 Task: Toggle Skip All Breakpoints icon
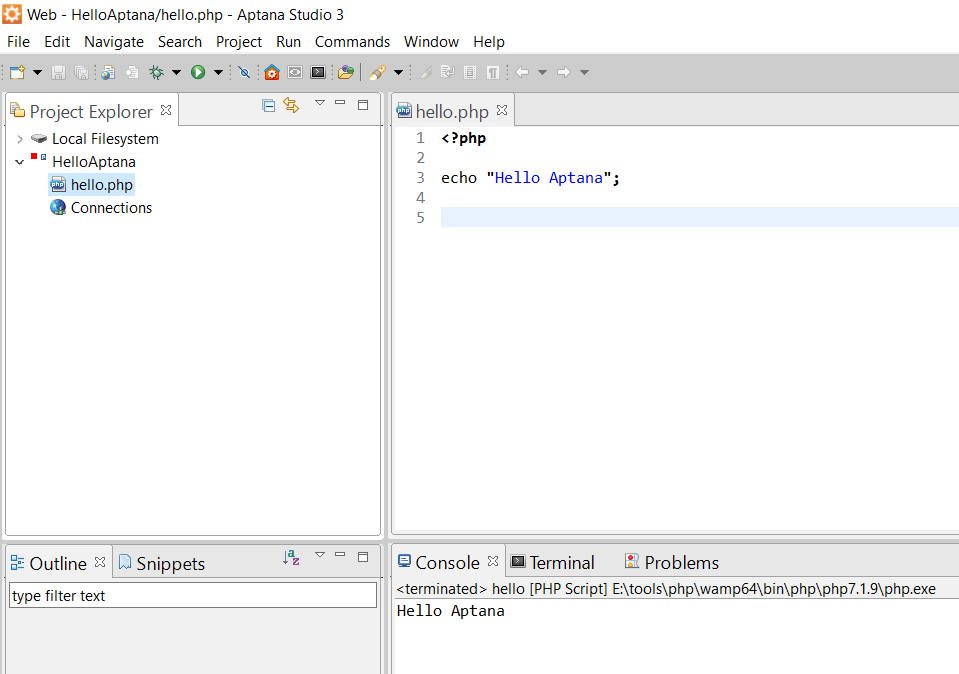[244, 72]
